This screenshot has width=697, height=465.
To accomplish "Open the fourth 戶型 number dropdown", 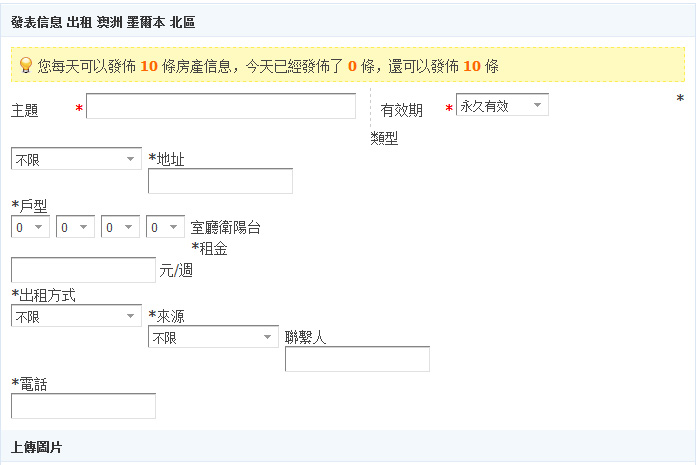I will 165,228.
